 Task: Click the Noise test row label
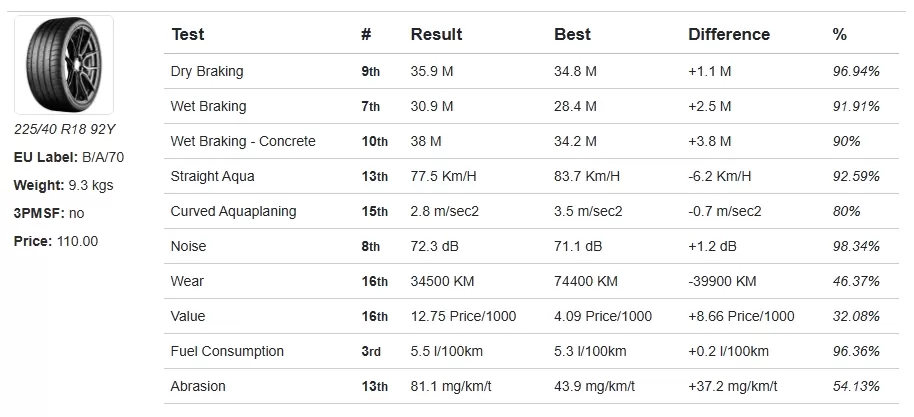(188, 247)
